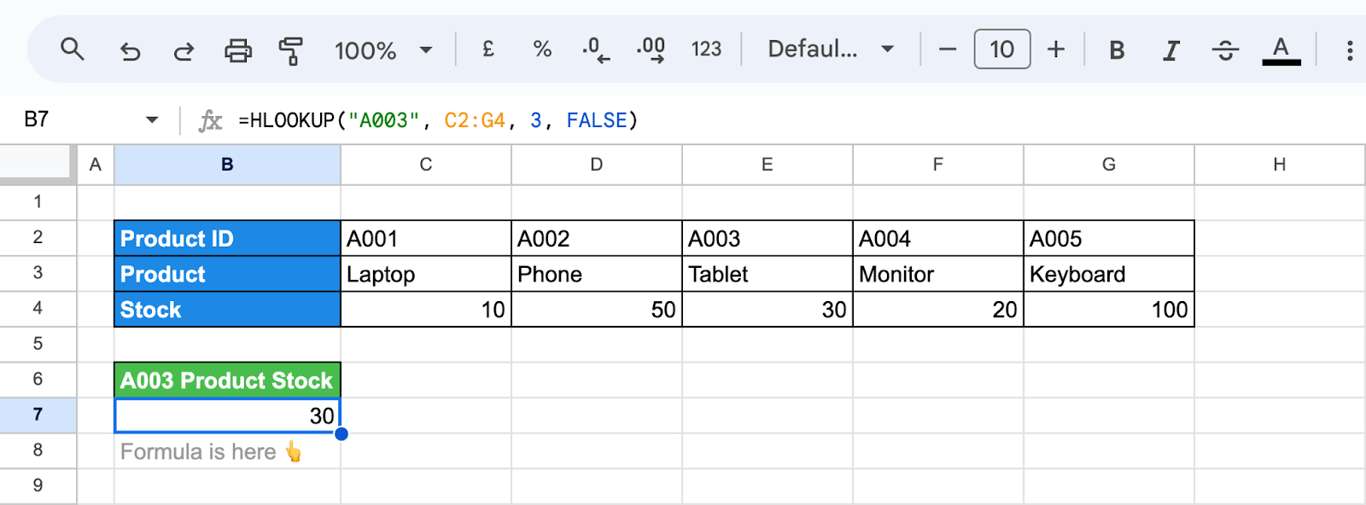Viewport: 1366px width, 505px height.
Task: Select cell containing A002
Action: (597, 238)
